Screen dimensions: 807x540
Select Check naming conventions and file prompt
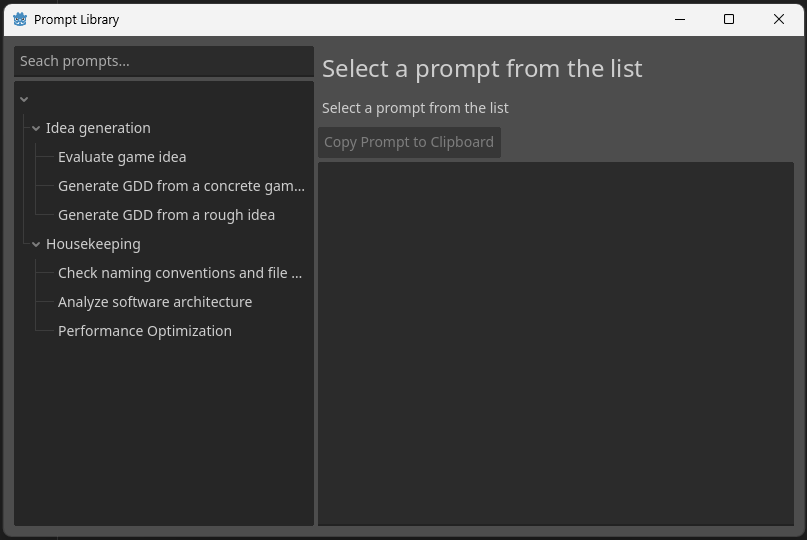pos(180,273)
